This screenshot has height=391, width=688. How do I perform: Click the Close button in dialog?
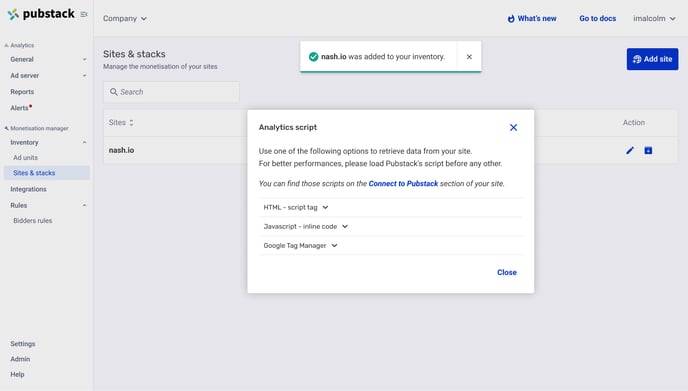[x=507, y=272]
